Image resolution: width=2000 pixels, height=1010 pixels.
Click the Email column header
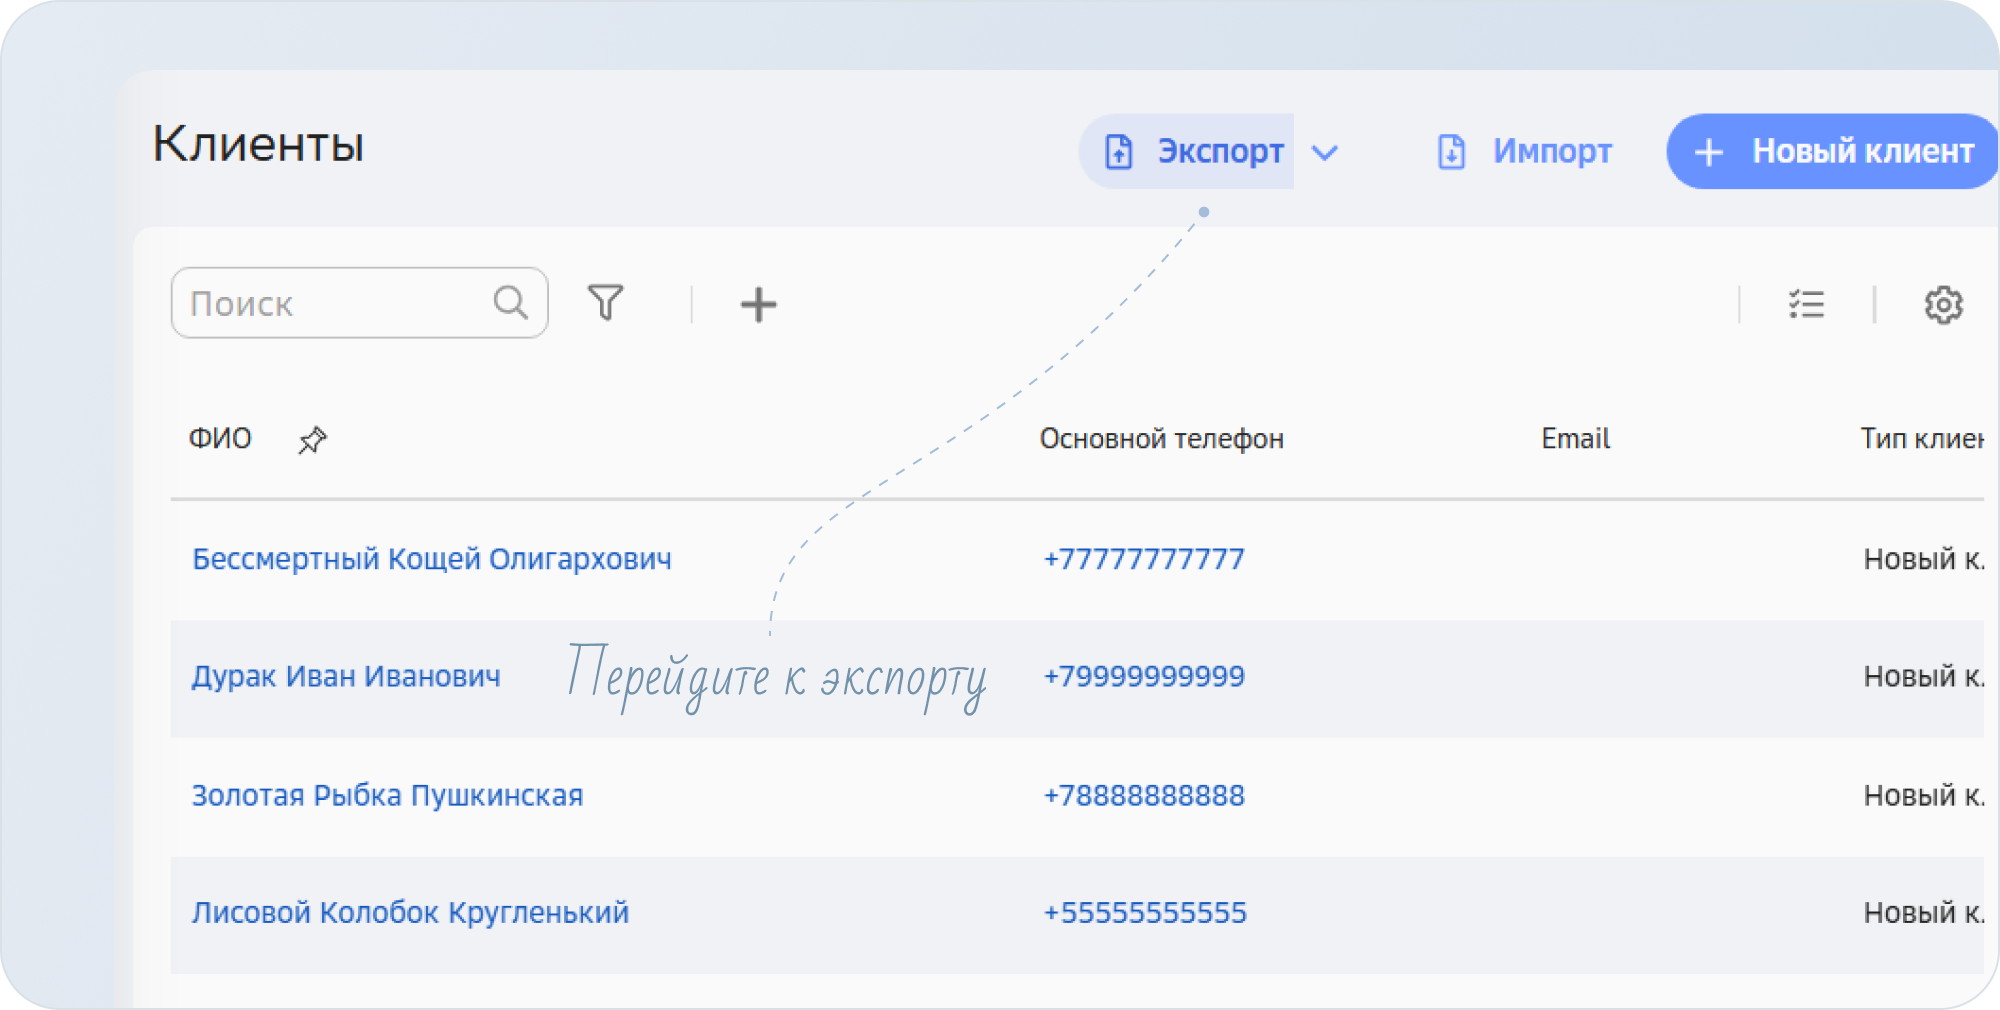click(x=1575, y=439)
